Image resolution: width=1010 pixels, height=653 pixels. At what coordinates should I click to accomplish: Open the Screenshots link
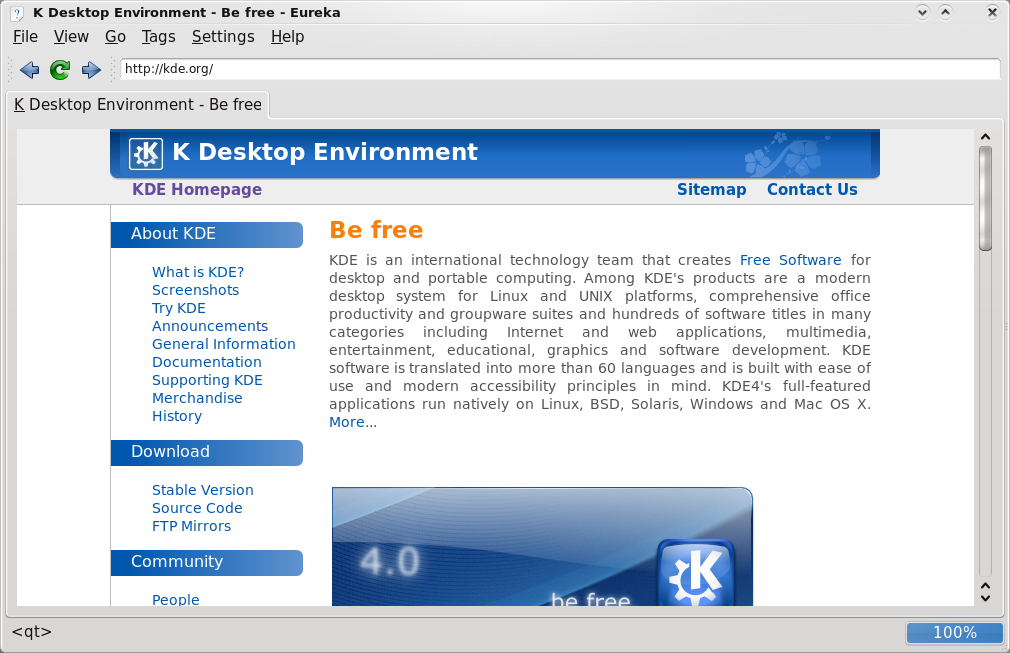[195, 290]
